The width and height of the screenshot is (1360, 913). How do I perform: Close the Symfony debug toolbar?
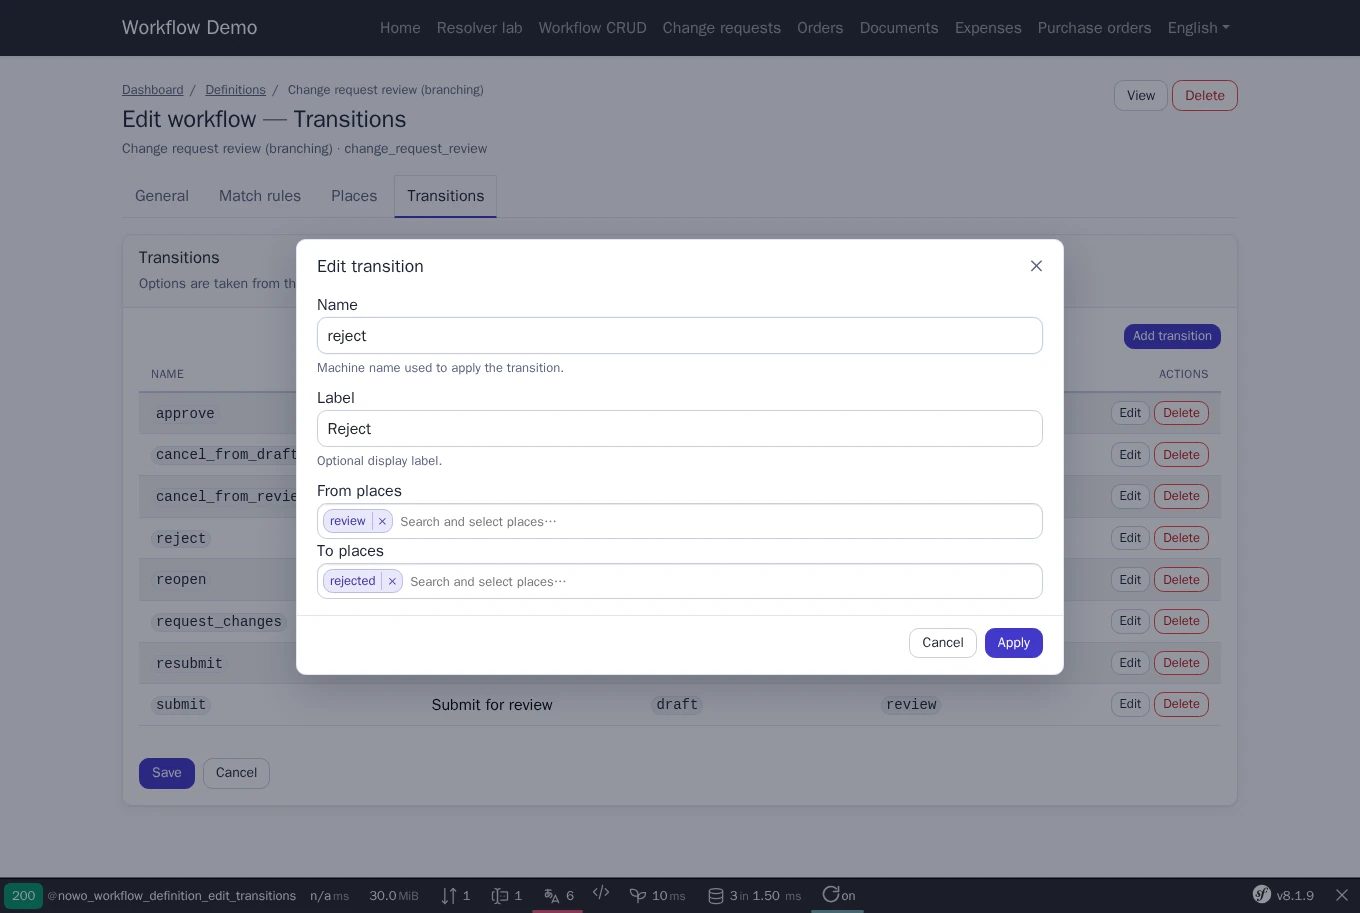pyautogui.click(x=1342, y=895)
